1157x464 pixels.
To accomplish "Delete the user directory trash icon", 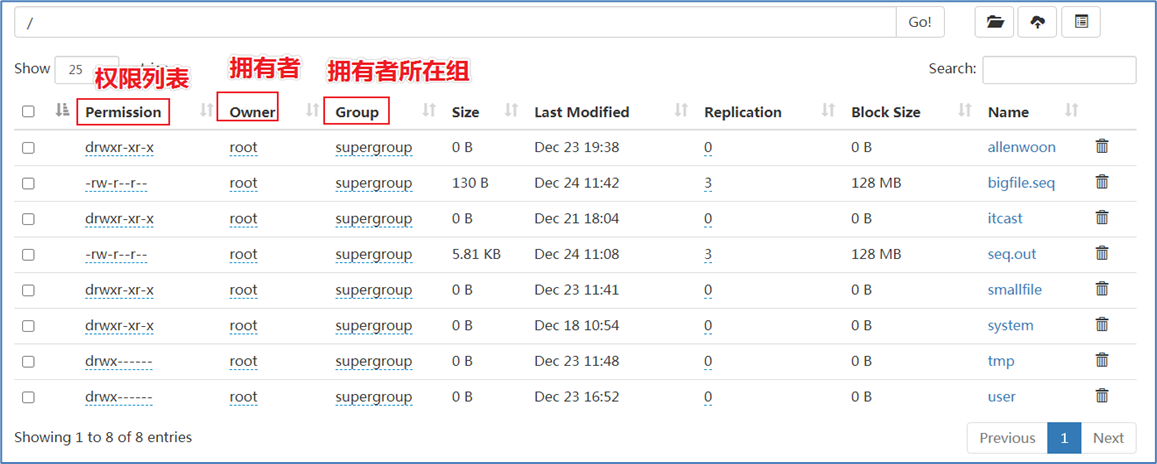I will click(1102, 395).
